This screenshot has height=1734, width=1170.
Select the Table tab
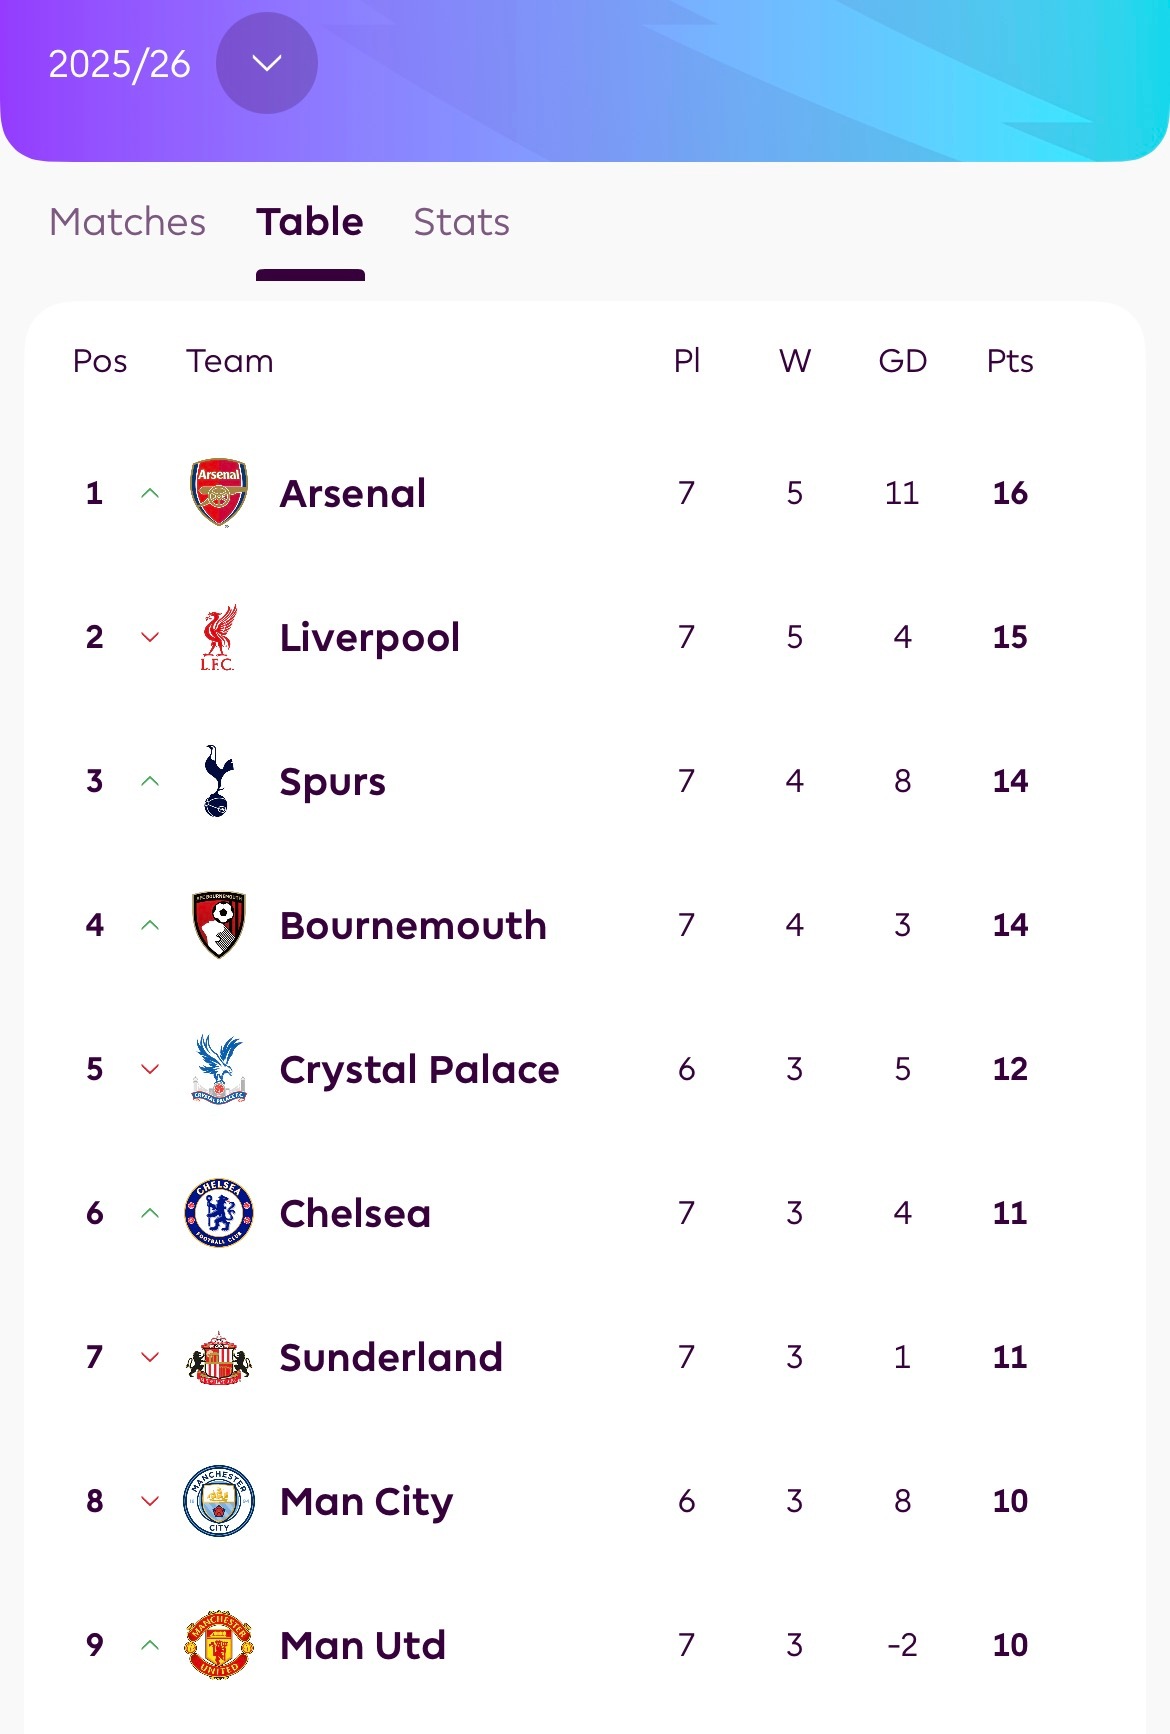310,222
